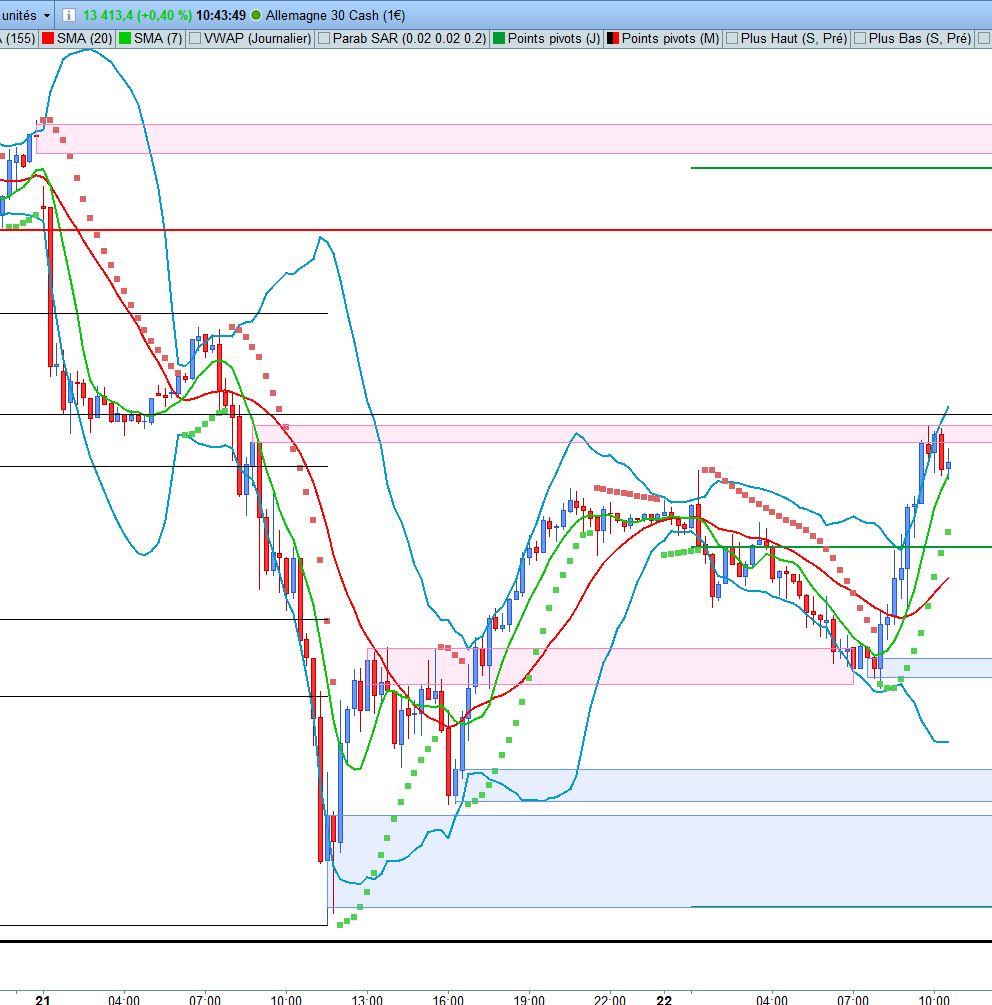Viewport: 992px width, 1005px height.
Task: Open the unités dropdown arrow
Action: coord(47,15)
